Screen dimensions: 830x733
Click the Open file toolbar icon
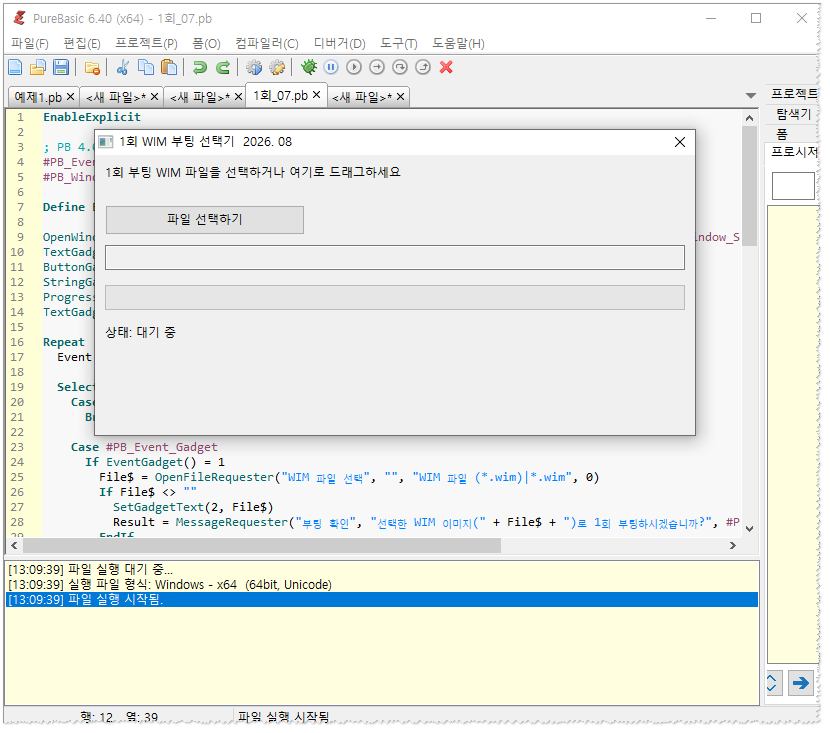pyautogui.click(x=38, y=67)
